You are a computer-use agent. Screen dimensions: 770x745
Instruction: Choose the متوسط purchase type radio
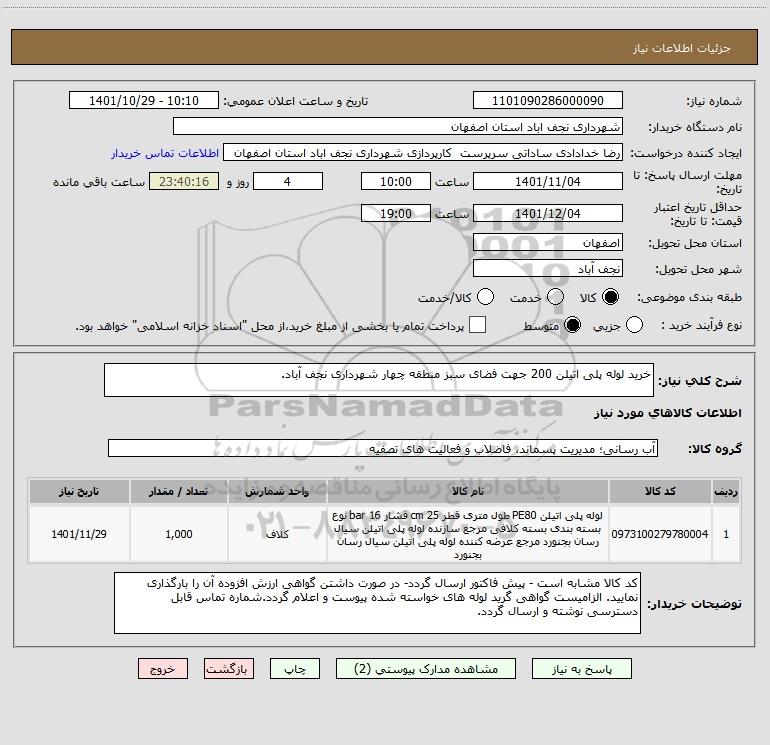[x=572, y=325]
